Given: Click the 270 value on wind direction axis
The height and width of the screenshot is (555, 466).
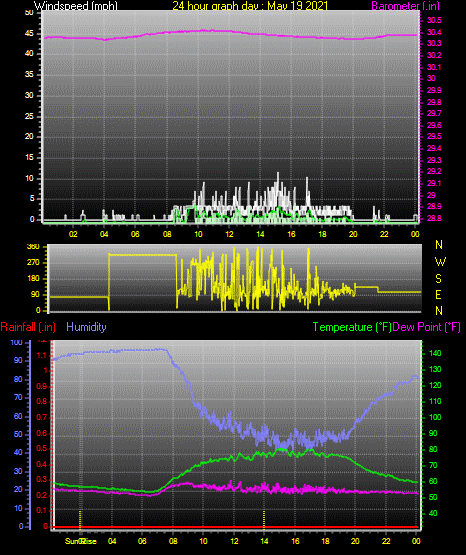Looking at the screenshot, I should [x=33, y=263].
